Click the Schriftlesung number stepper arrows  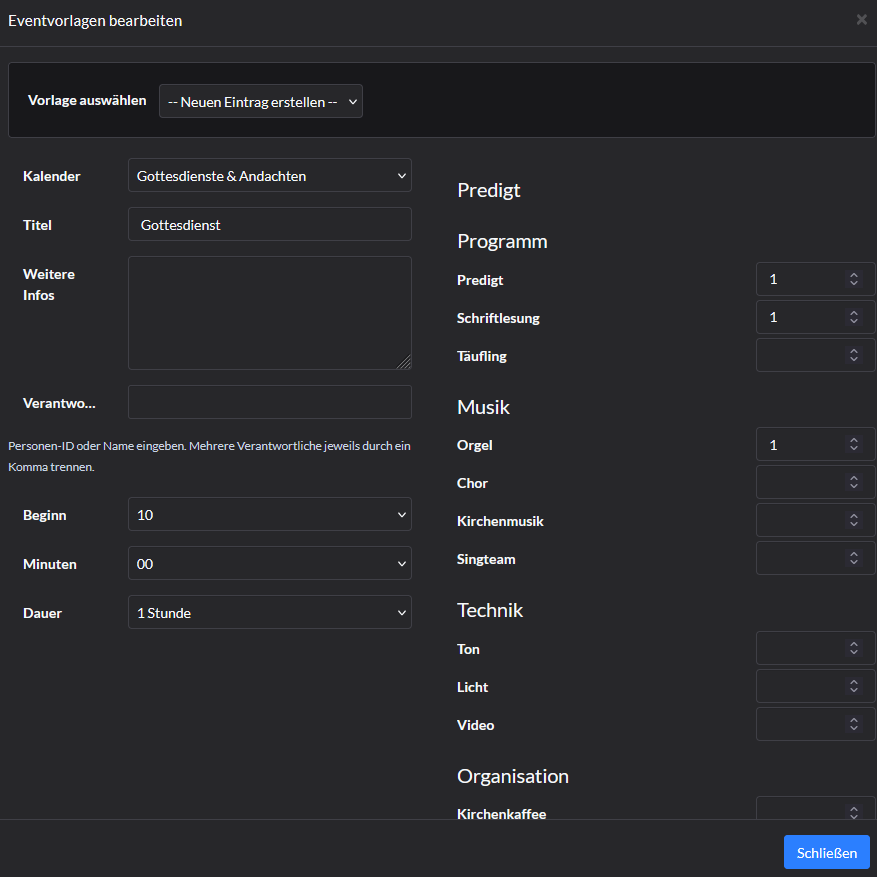coord(854,317)
